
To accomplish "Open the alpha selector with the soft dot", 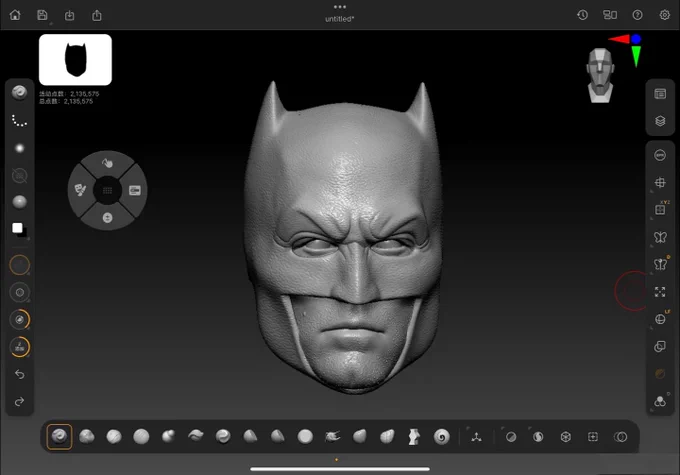I will click(x=20, y=148).
